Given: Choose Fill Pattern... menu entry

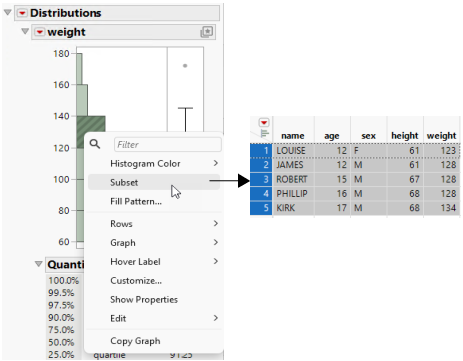Looking at the screenshot, I should (136, 201).
